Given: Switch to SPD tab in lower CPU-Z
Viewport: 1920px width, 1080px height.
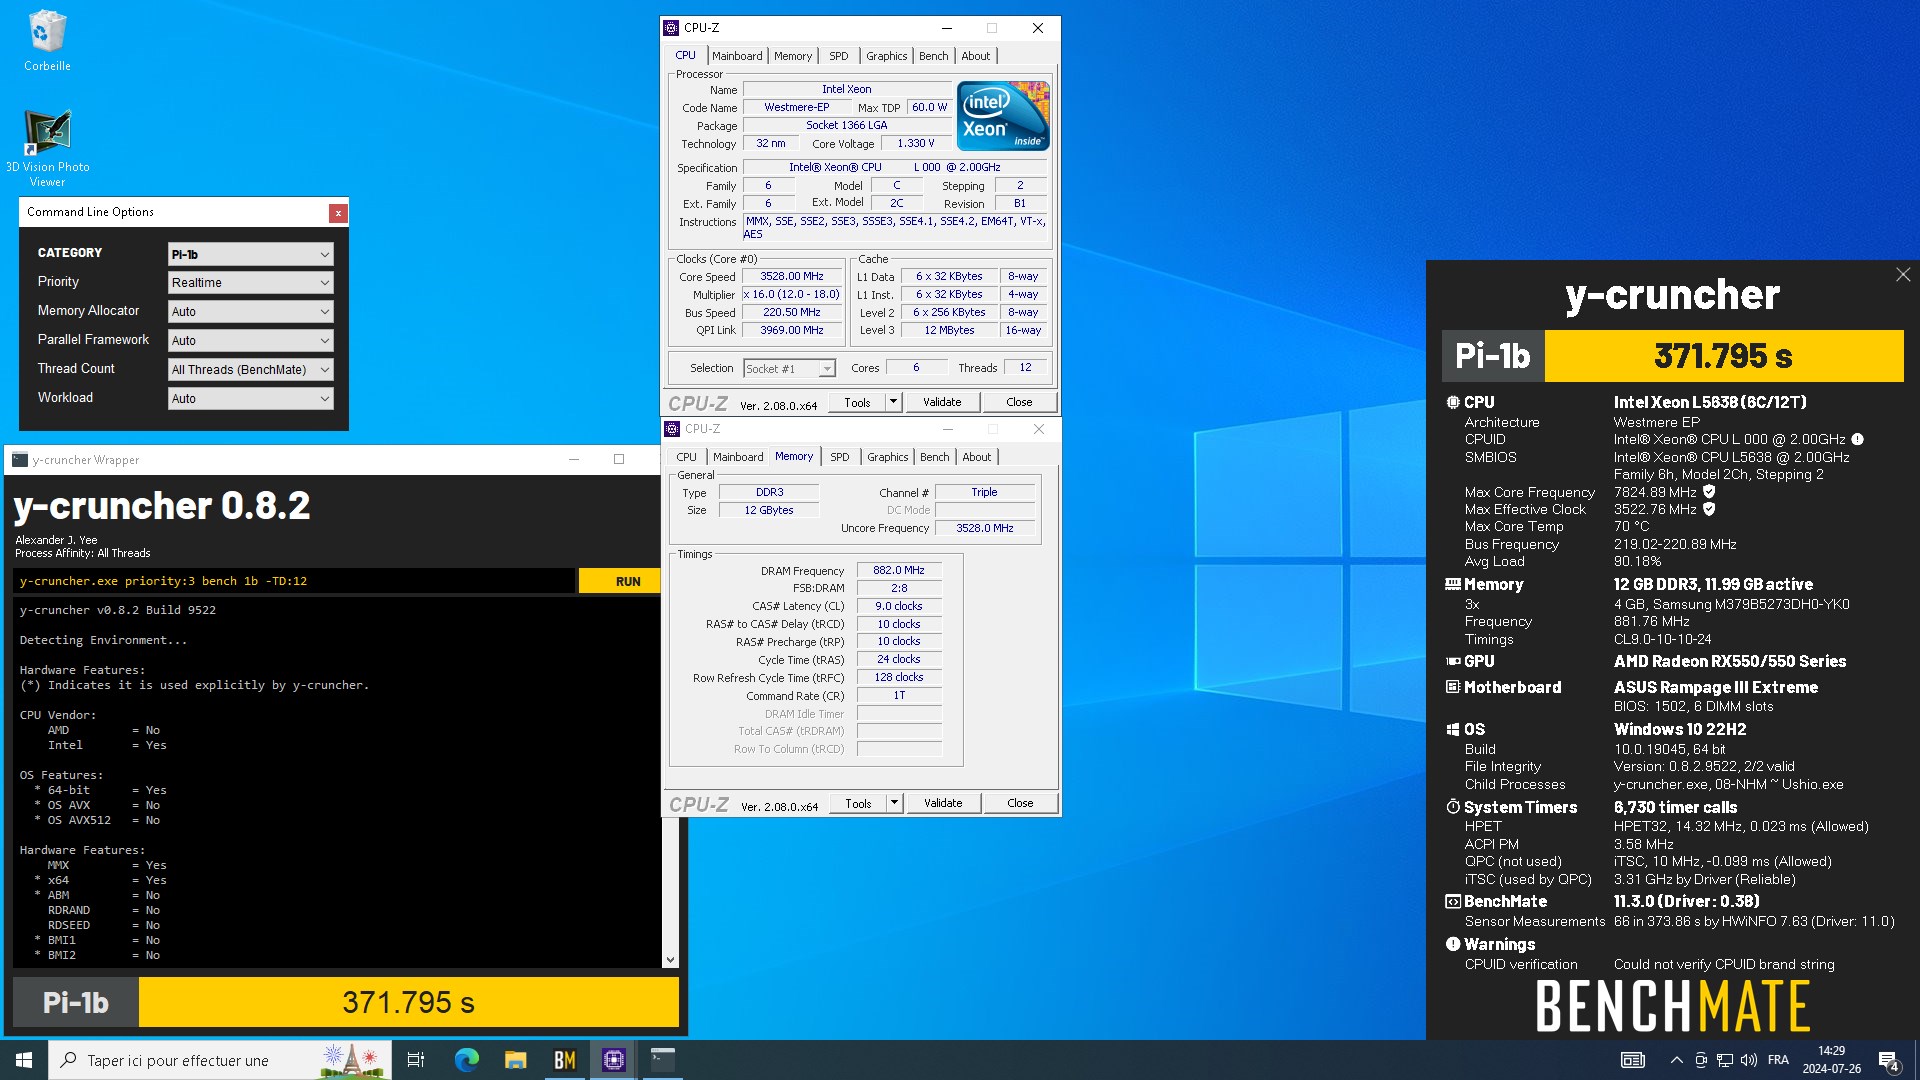Looking at the screenshot, I should pos(840,457).
